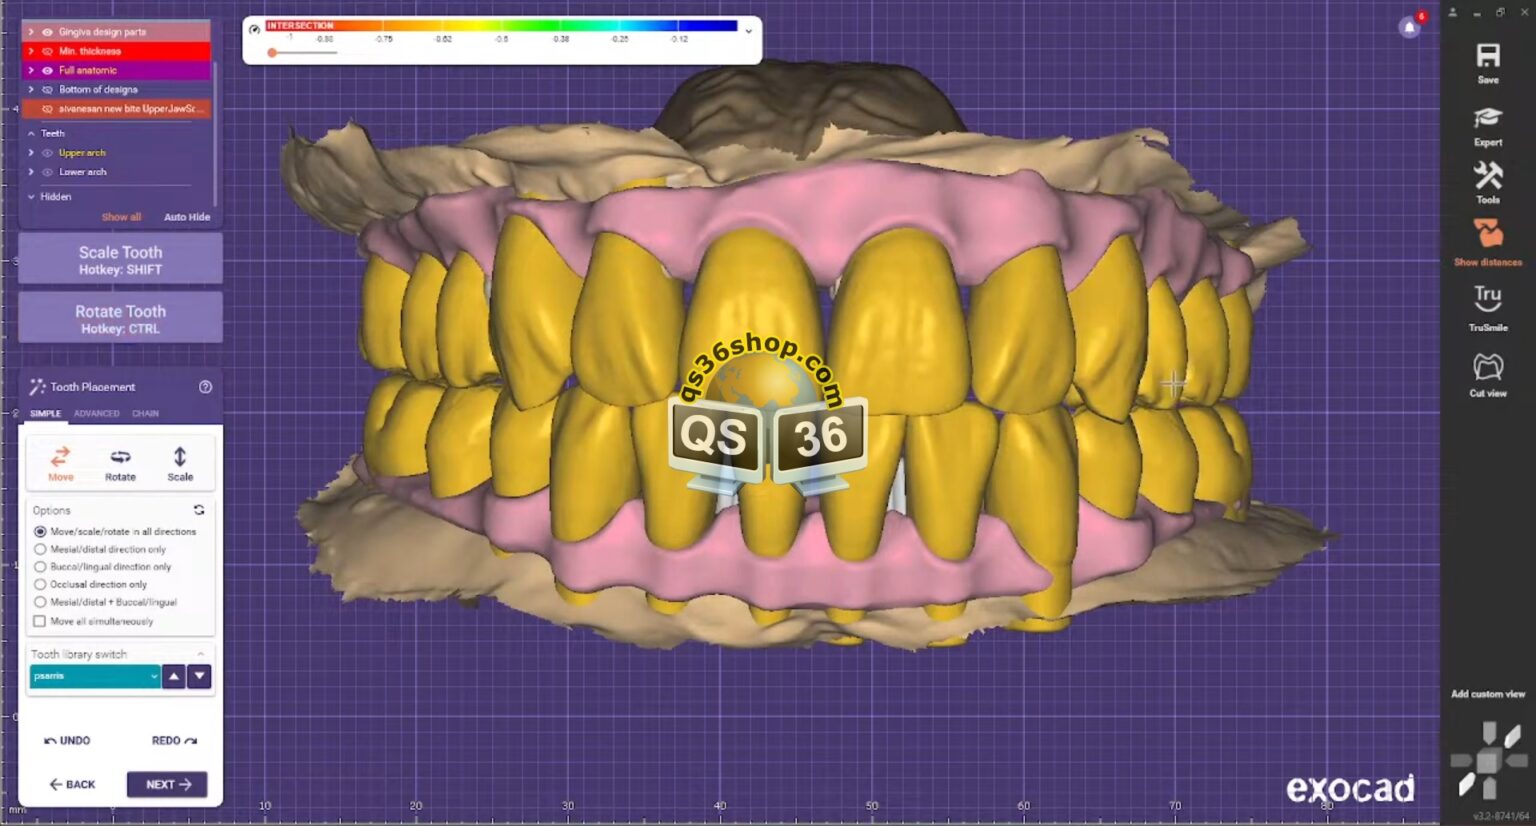The image size is (1536, 826).
Task: Expand the Upper arch tree item
Action: 31,153
